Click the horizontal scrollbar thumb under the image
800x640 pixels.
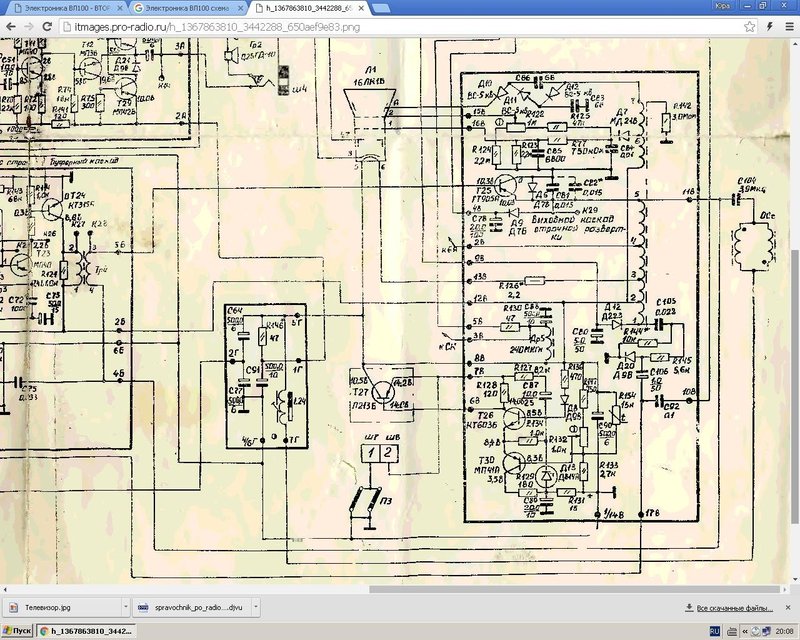(x=575, y=589)
